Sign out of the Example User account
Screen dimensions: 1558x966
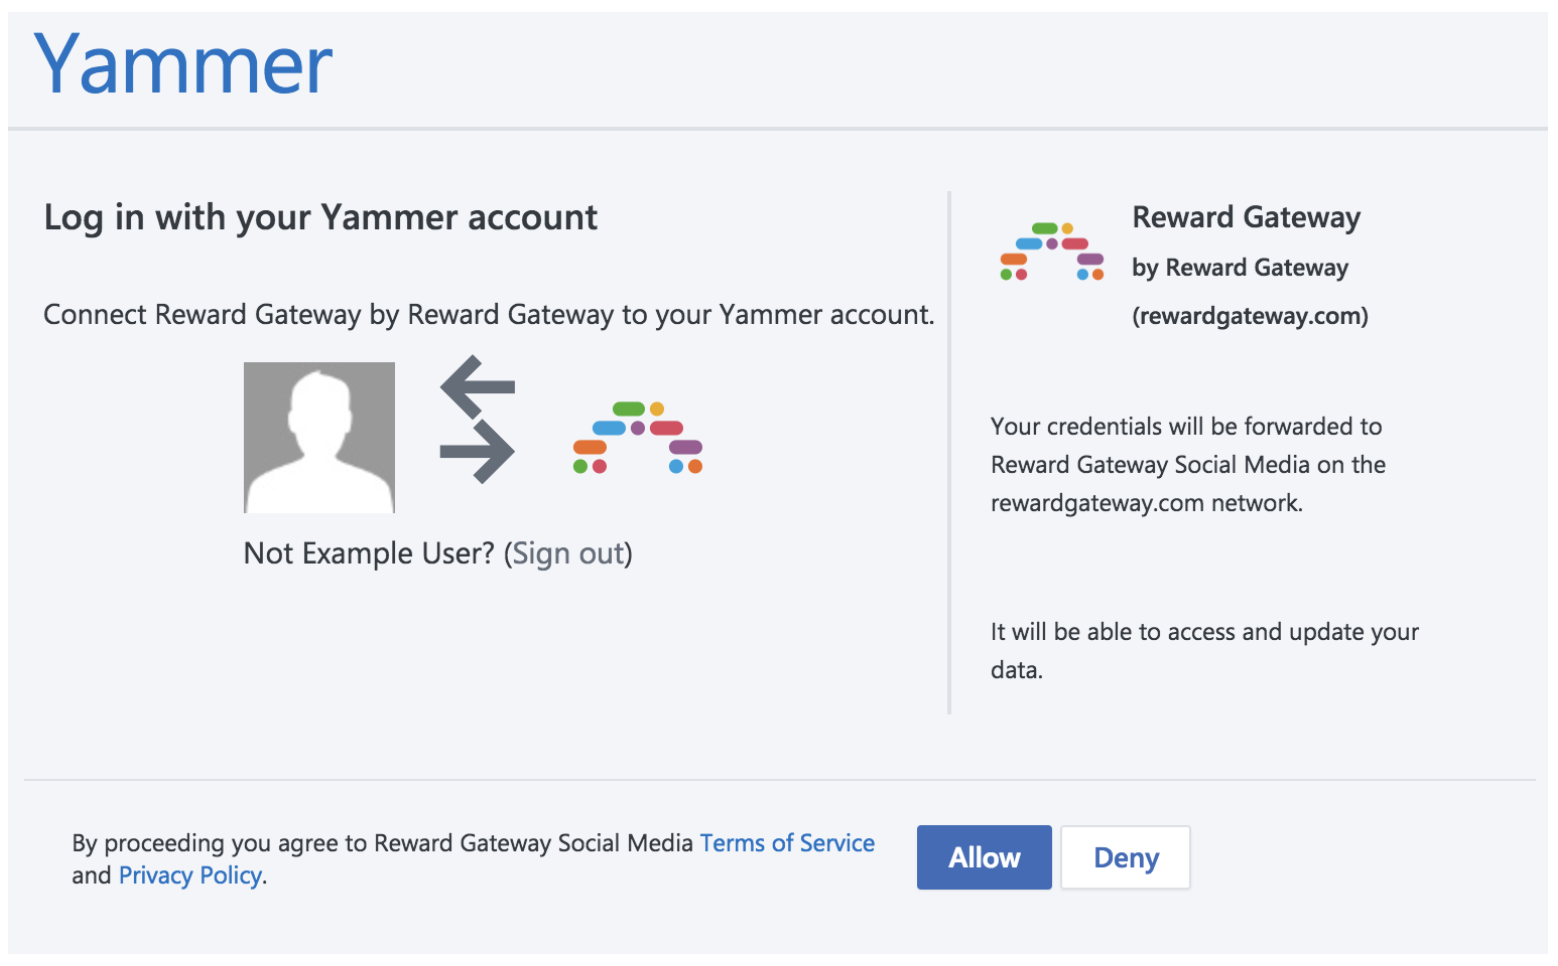tap(568, 553)
